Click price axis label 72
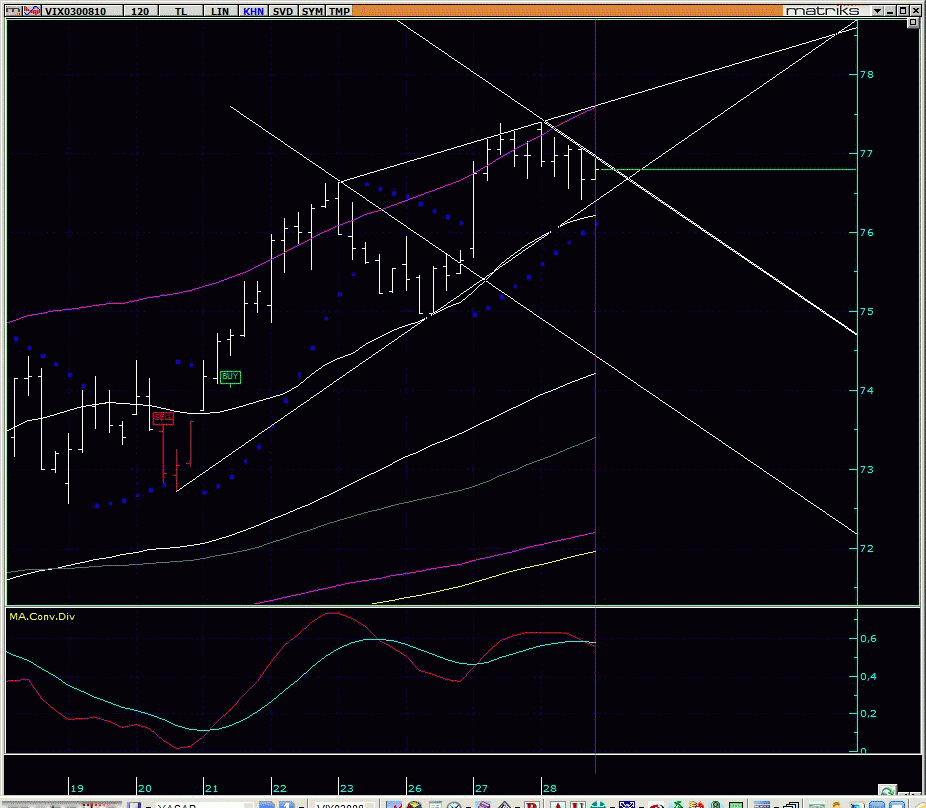Viewport: 926px width, 808px height. [x=866, y=549]
